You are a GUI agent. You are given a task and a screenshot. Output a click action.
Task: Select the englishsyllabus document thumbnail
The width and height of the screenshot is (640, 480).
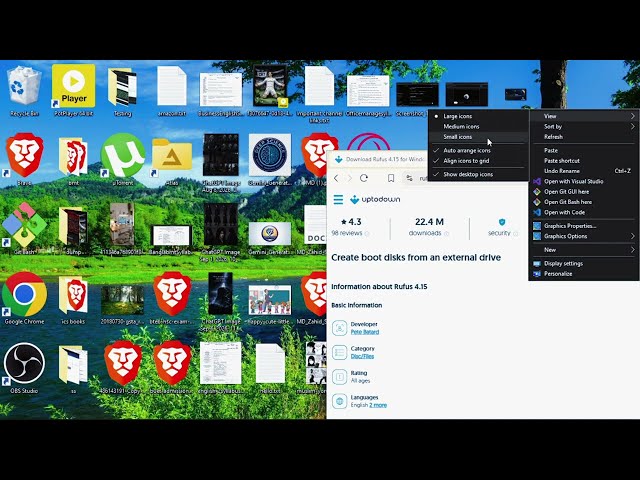221,367
